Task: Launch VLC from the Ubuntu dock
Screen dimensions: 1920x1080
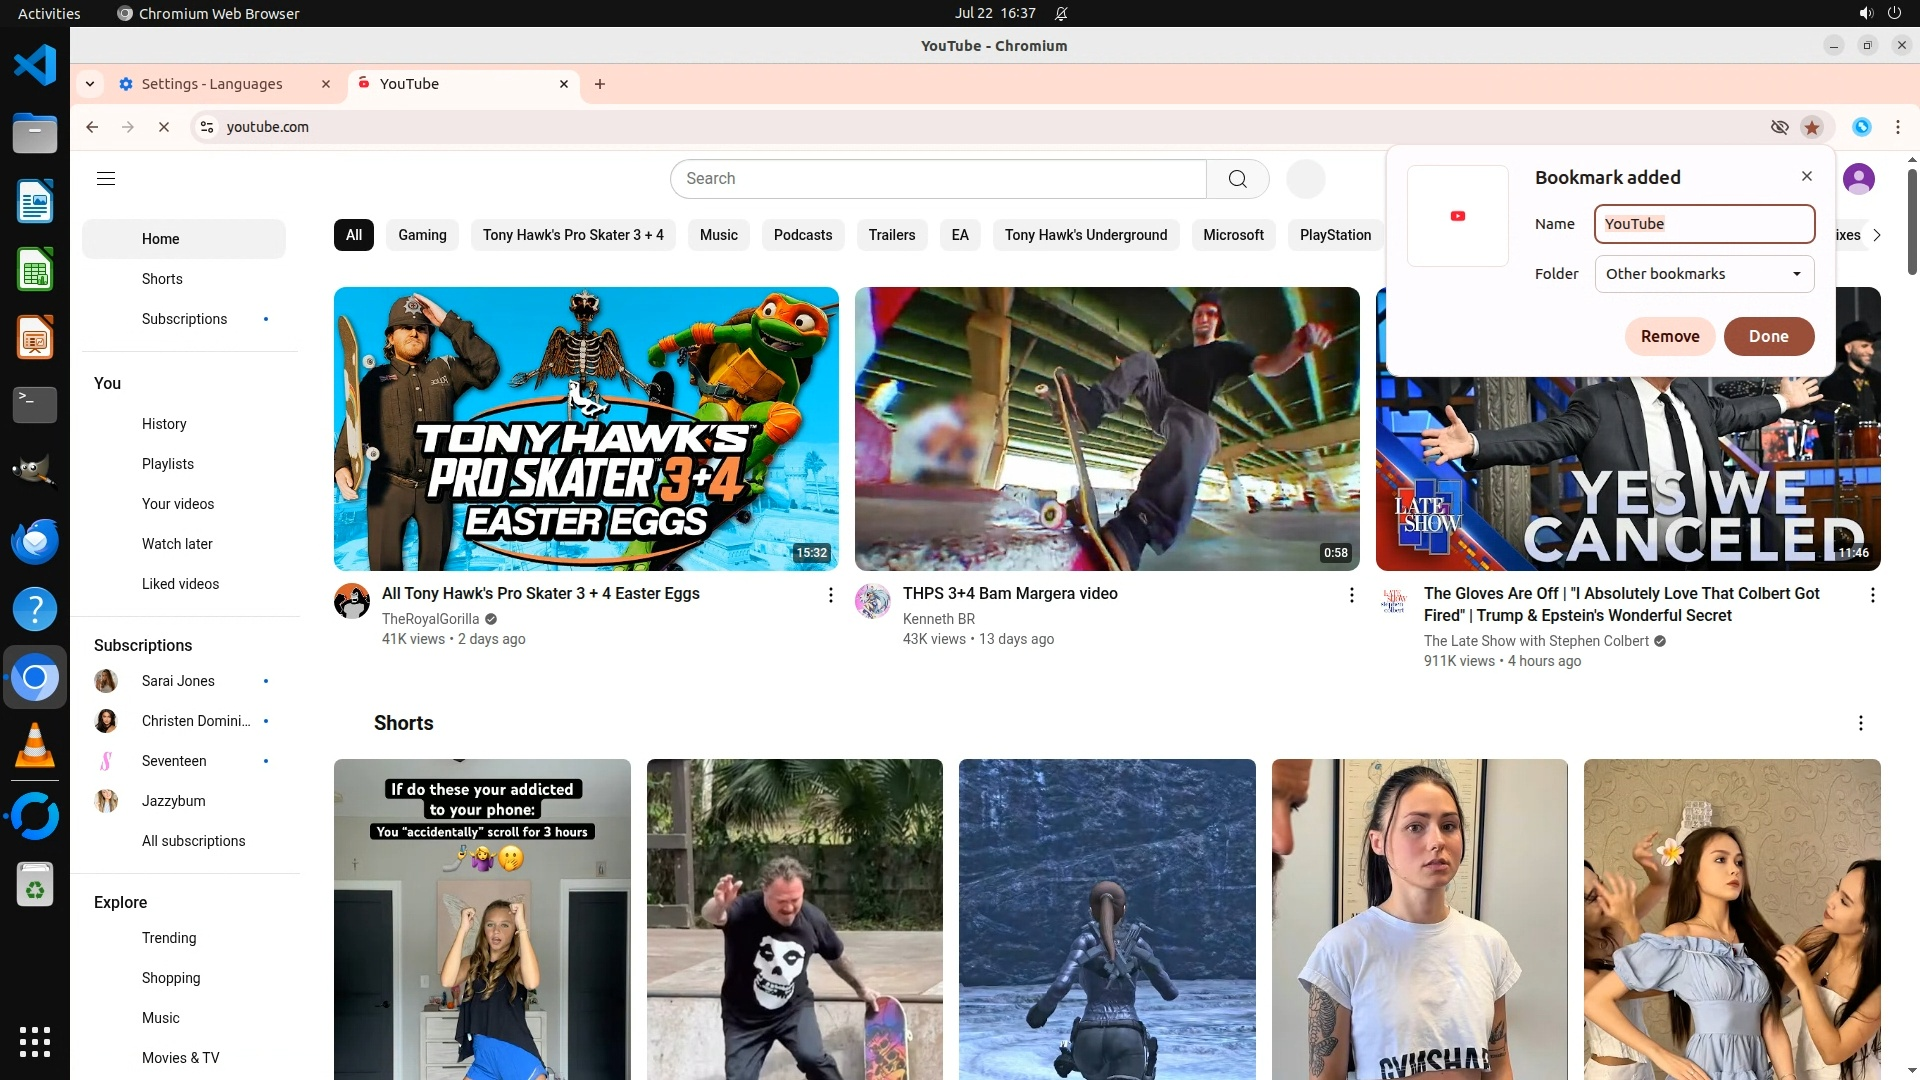Action: 35,746
